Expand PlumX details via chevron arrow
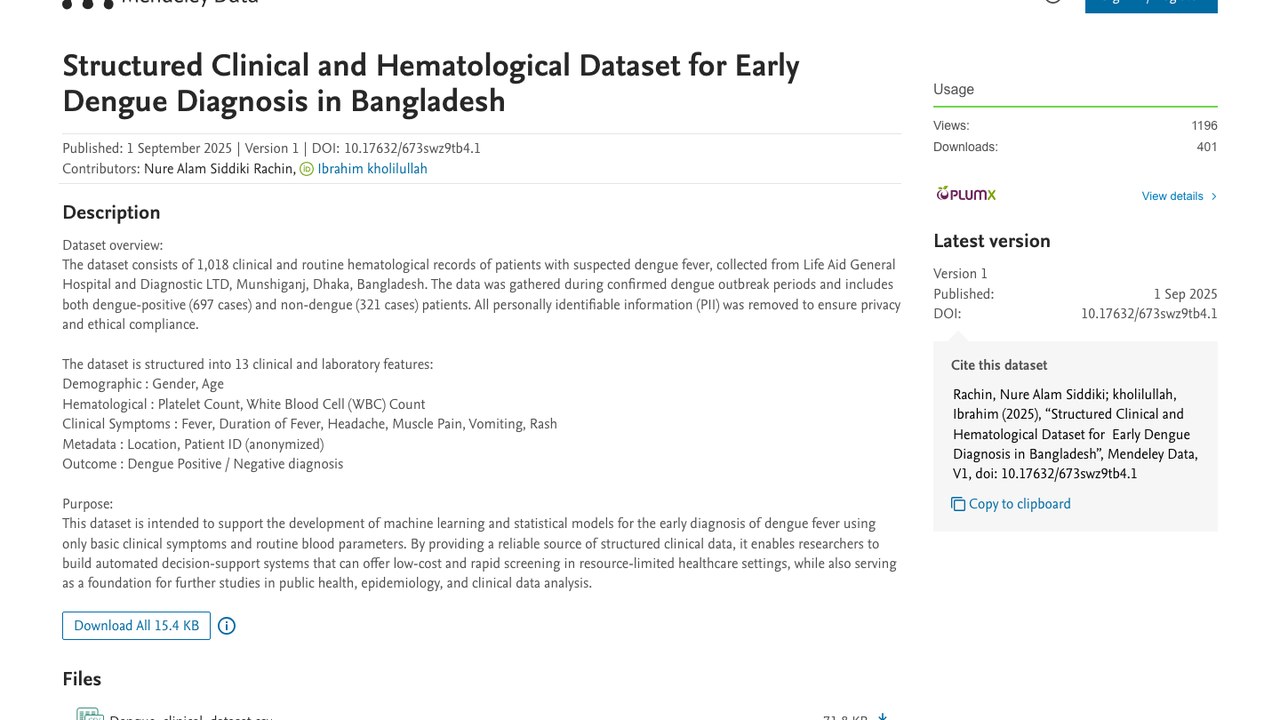The width and height of the screenshot is (1280, 720). point(1214,196)
